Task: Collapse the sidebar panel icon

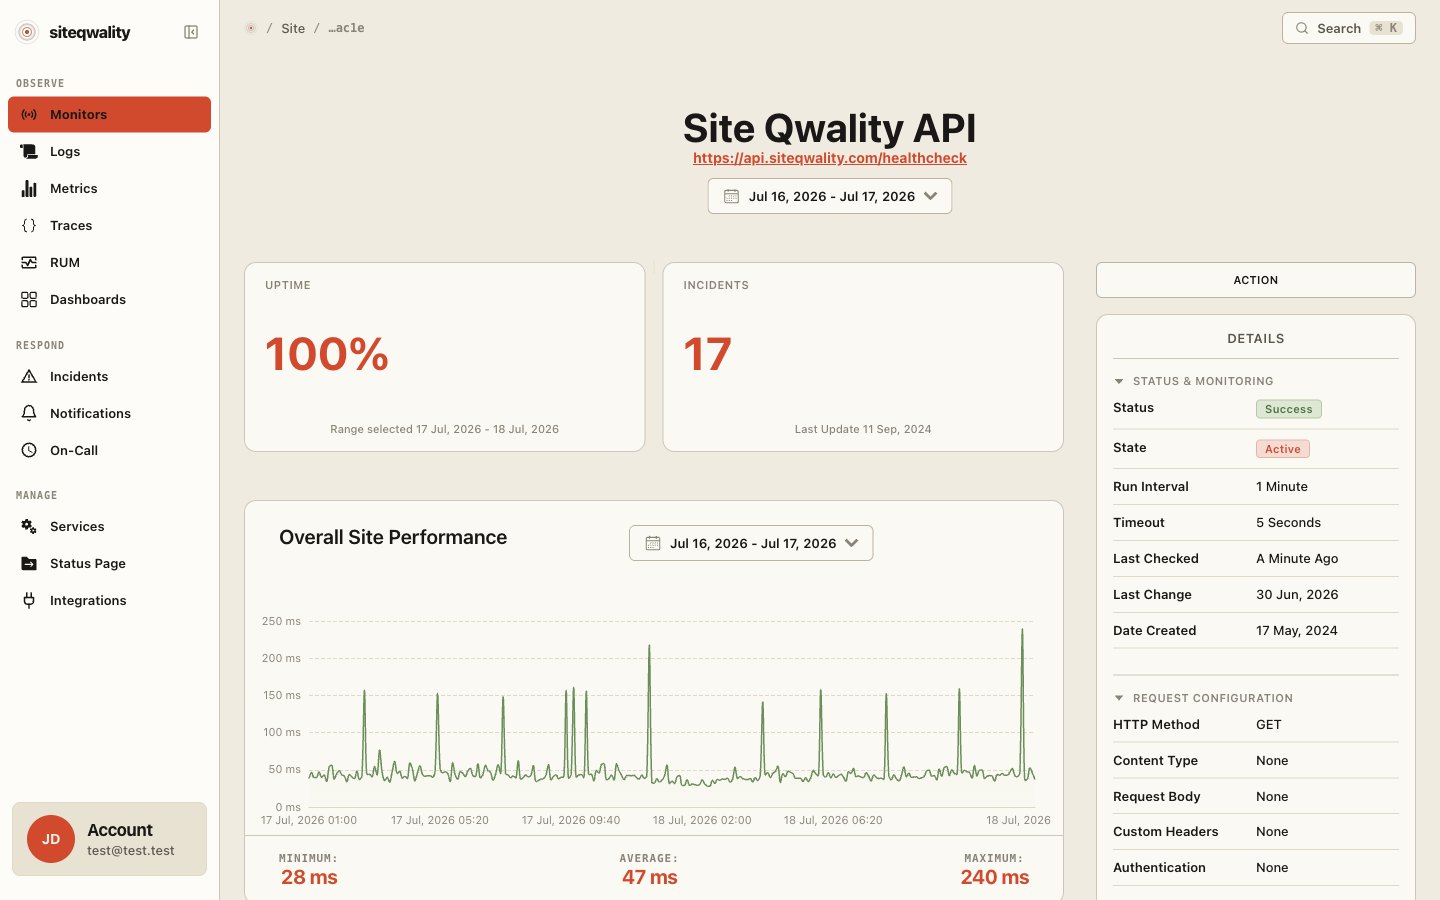Action: [191, 32]
